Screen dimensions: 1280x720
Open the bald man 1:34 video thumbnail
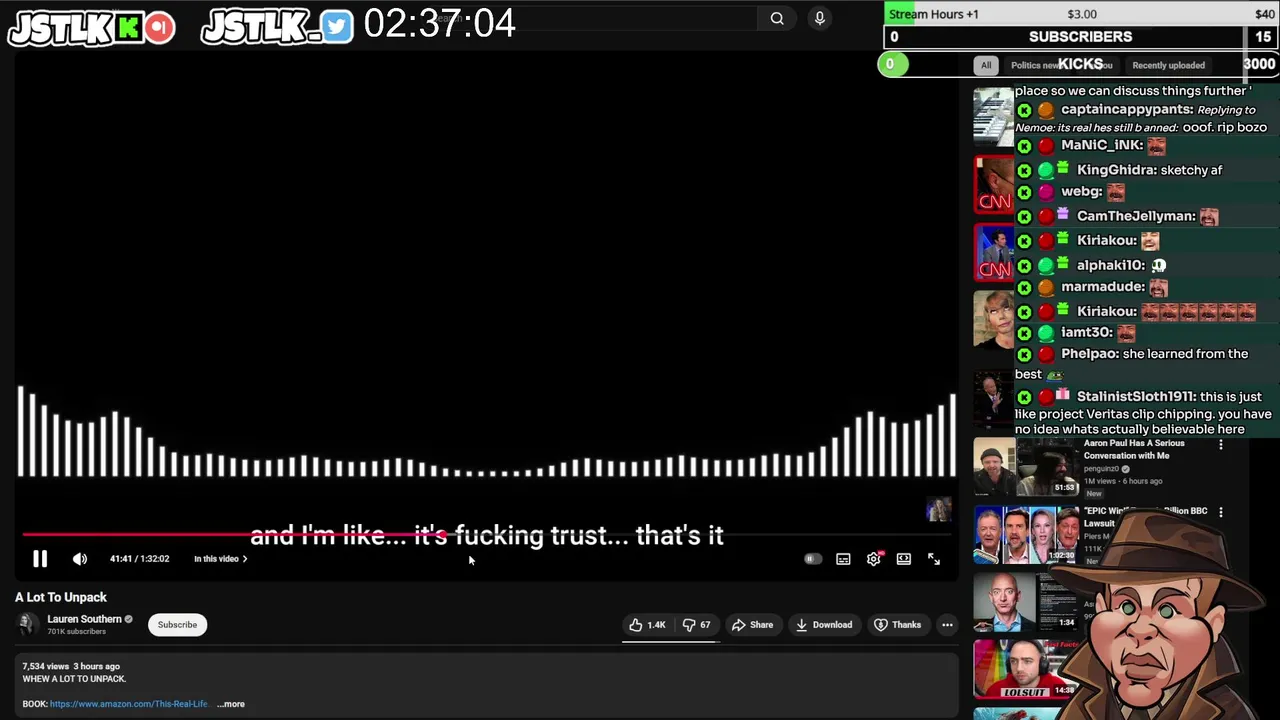coord(1025,602)
